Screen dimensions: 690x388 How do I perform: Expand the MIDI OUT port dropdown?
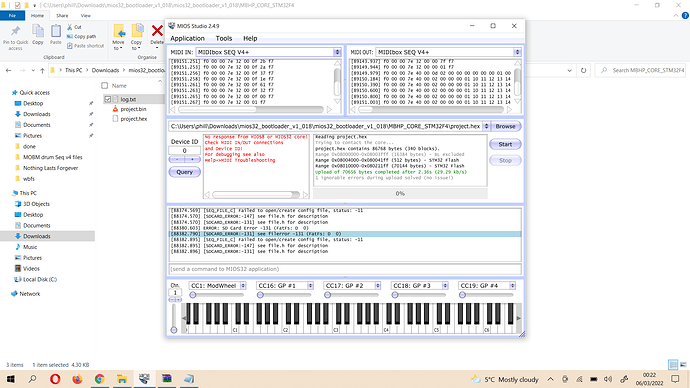point(517,52)
